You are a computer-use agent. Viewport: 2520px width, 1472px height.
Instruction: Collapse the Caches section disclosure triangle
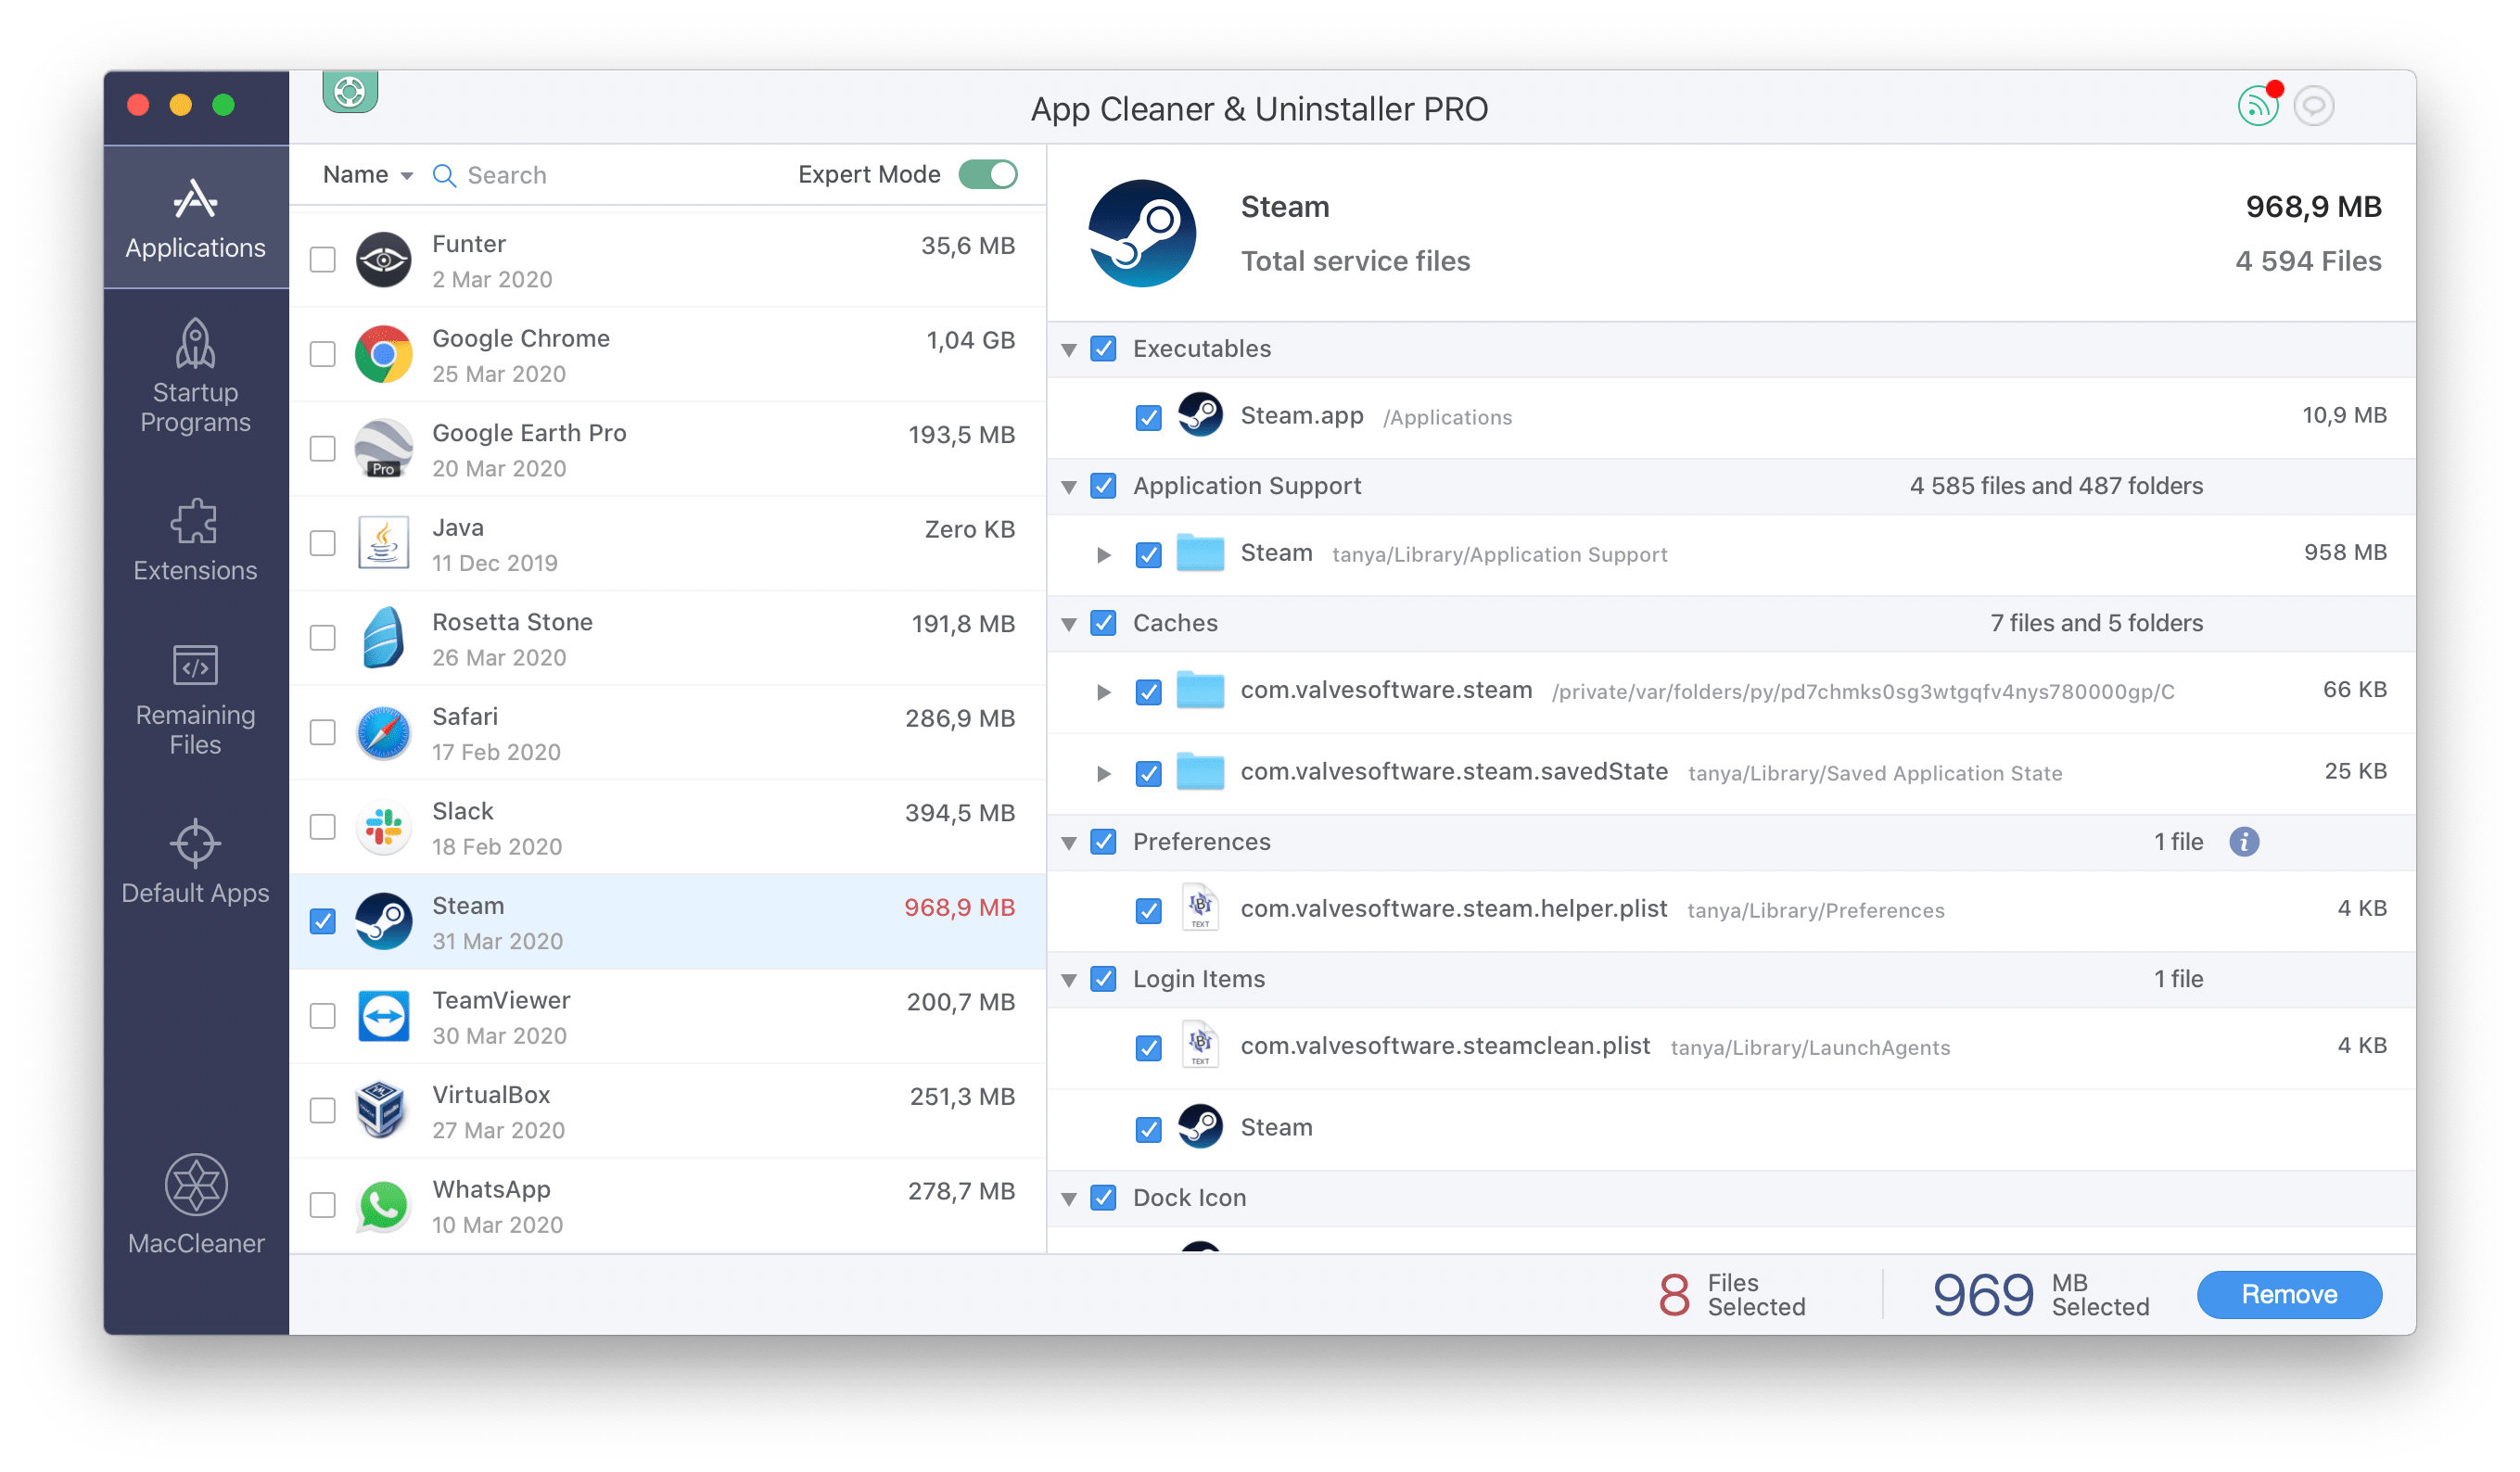click(1071, 622)
